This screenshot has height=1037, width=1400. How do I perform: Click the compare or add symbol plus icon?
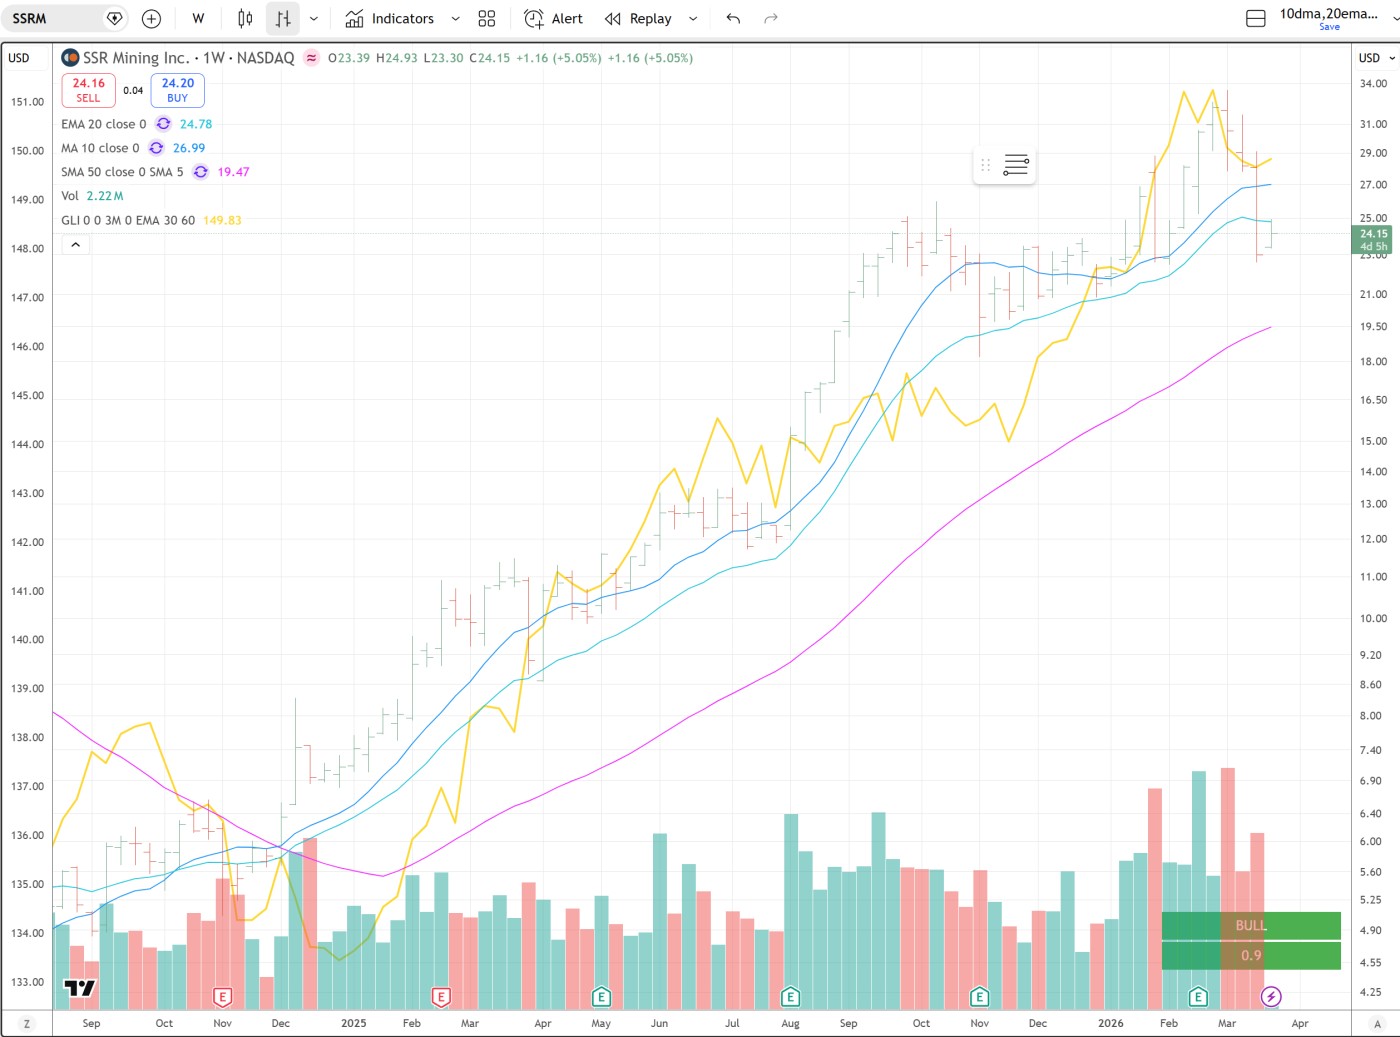pyautogui.click(x=151, y=19)
